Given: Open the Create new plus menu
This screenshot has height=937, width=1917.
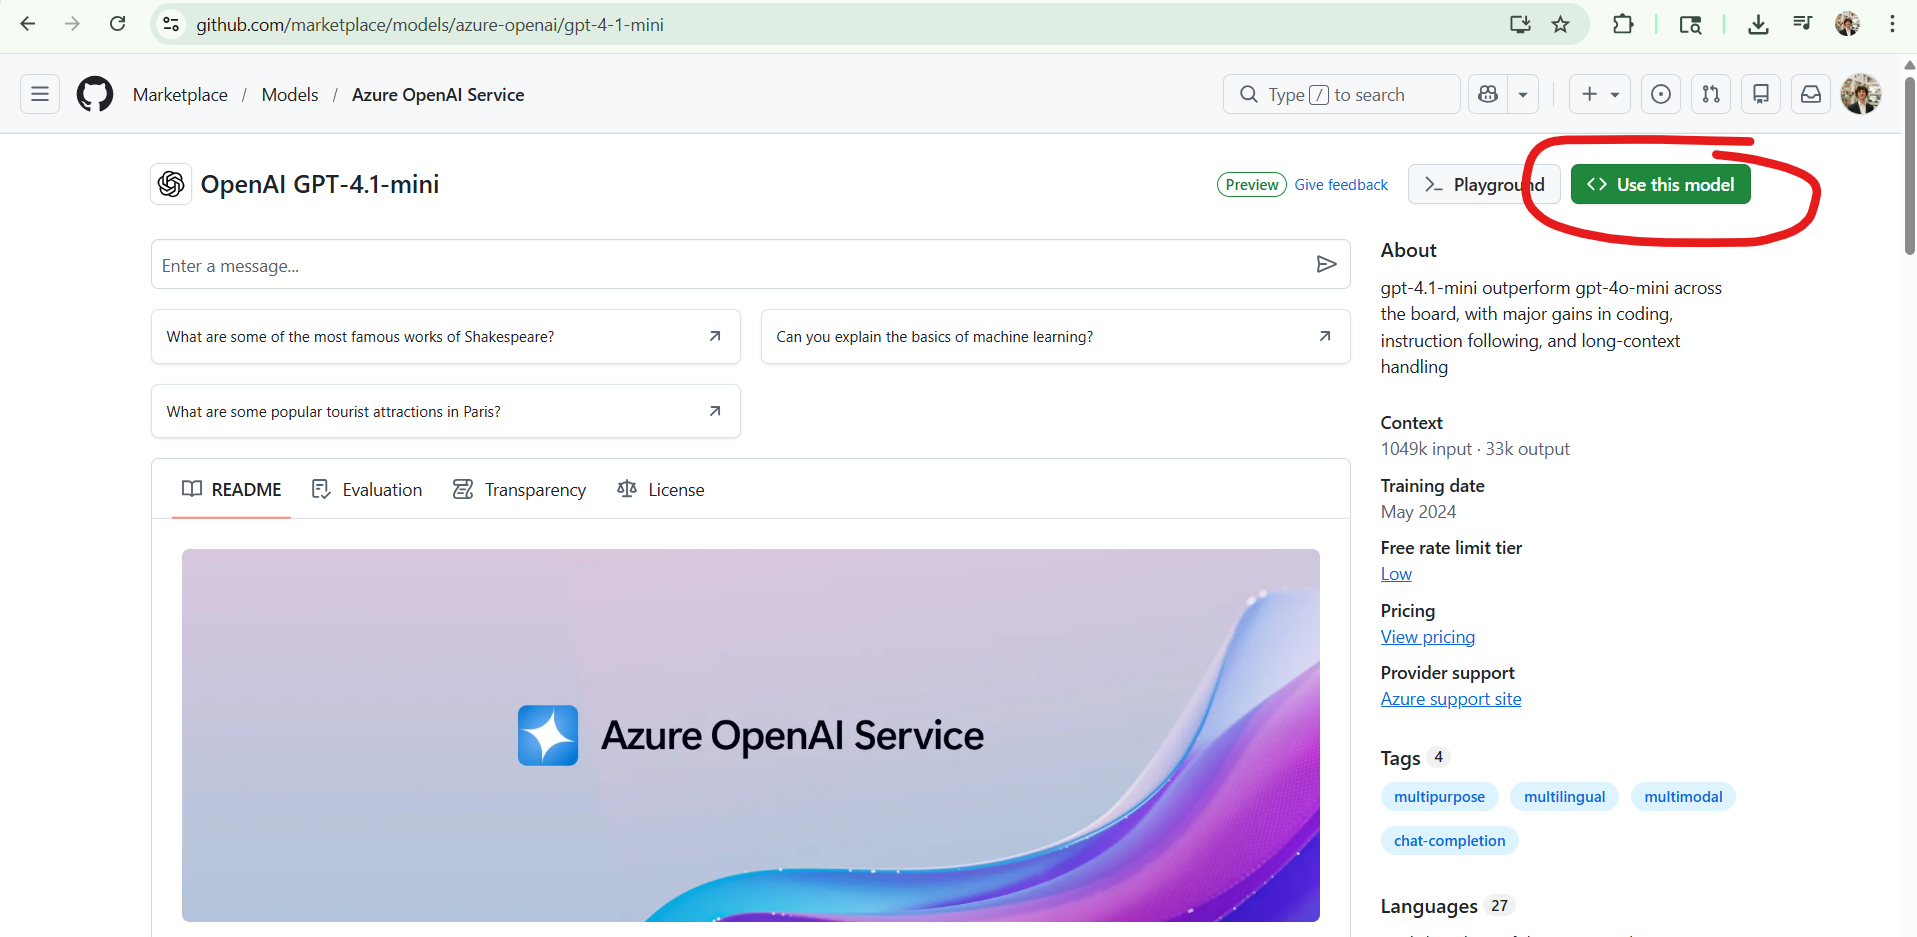Looking at the screenshot, I should 1600,94.
